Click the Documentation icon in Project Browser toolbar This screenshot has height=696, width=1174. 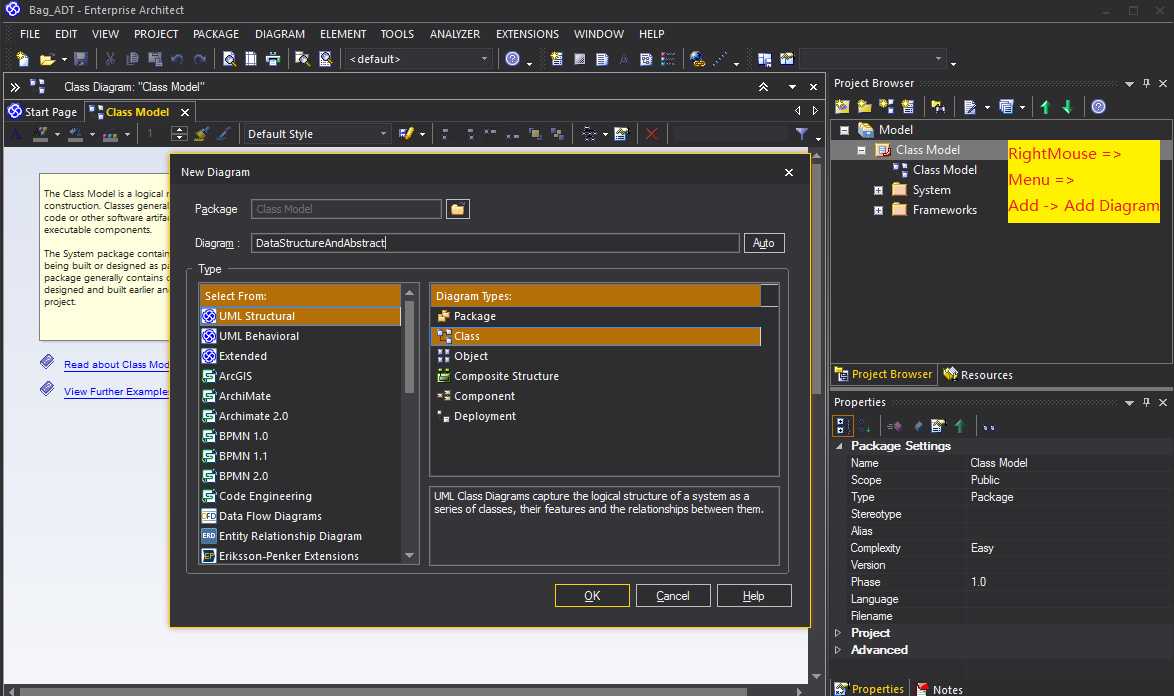click(x=970, y=107)
